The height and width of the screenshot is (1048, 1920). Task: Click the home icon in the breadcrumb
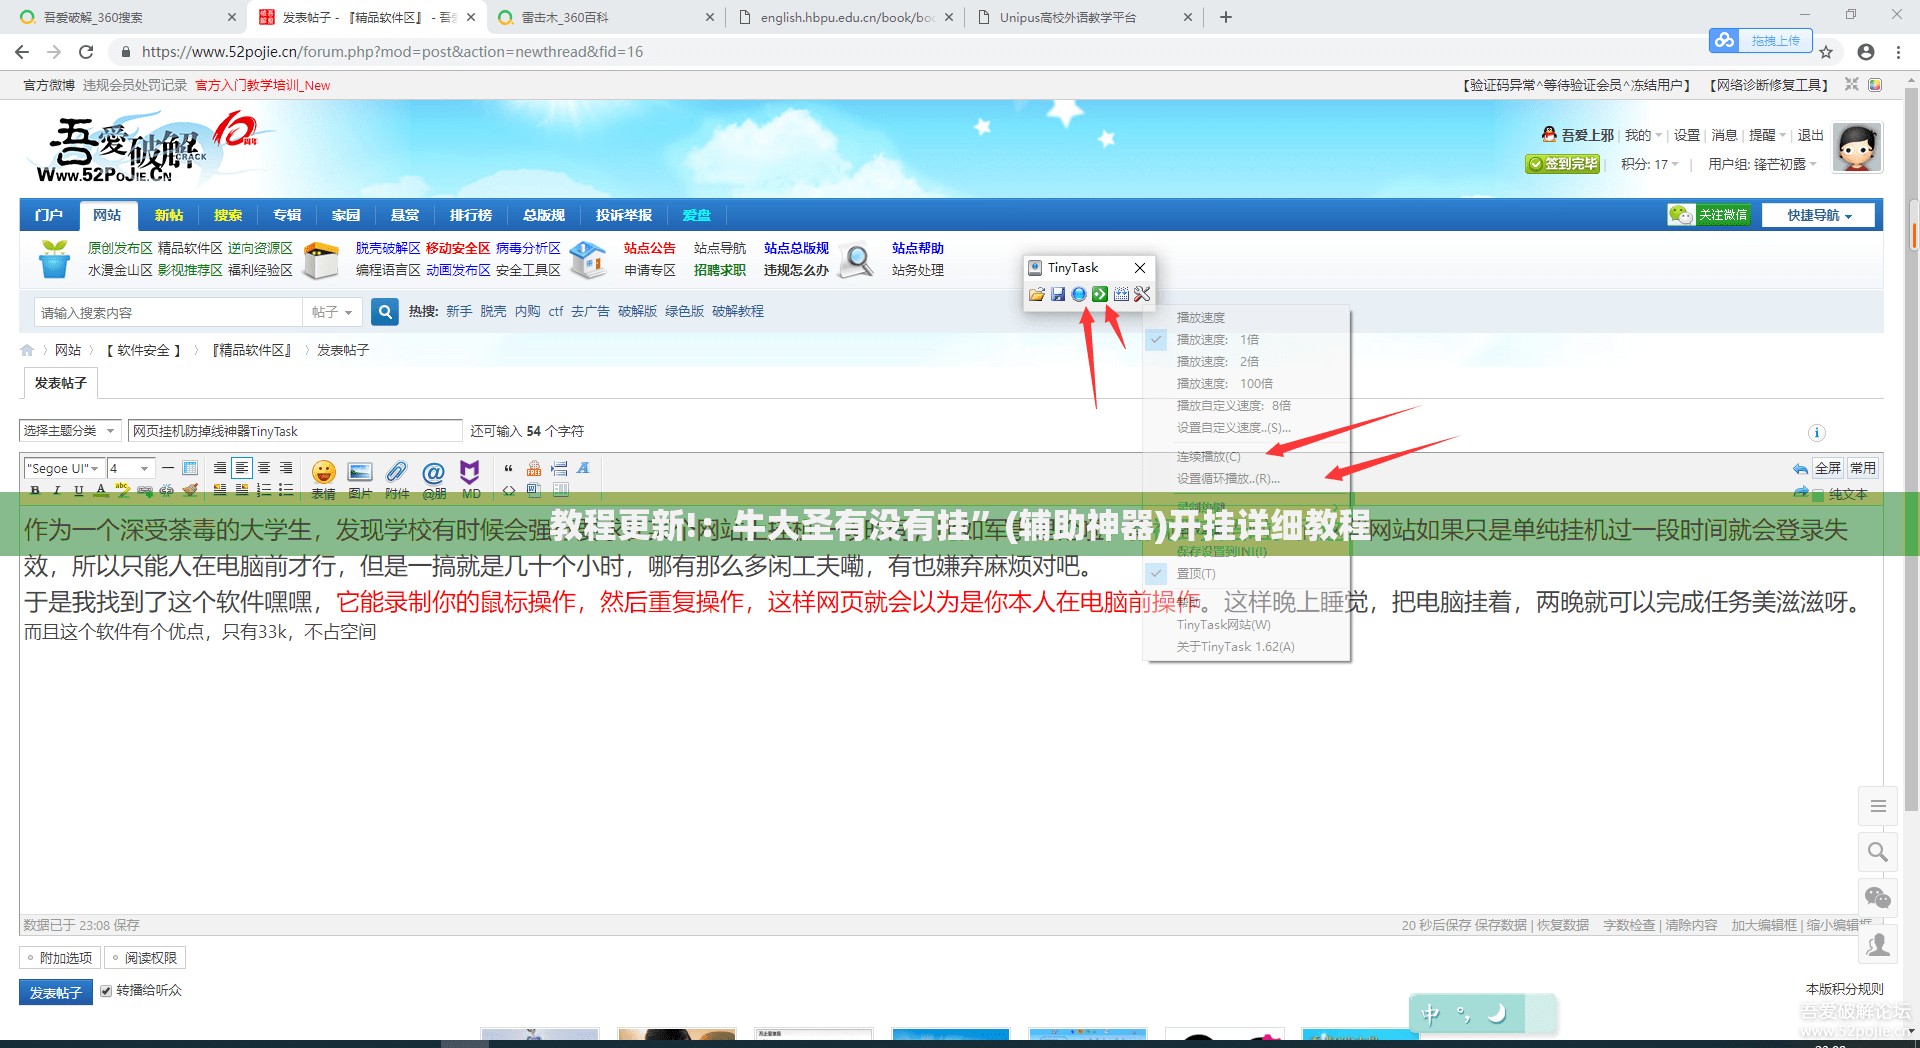click(27, 350)
